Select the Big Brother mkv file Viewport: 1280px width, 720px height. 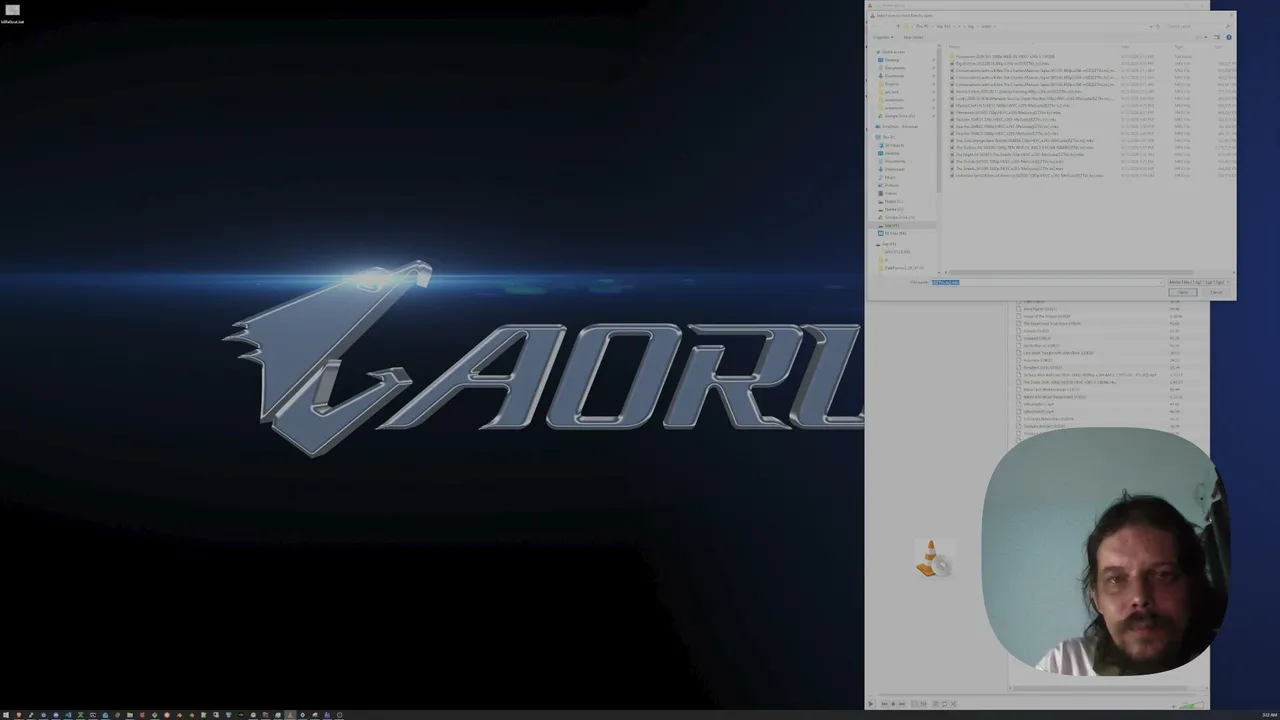1001,64
